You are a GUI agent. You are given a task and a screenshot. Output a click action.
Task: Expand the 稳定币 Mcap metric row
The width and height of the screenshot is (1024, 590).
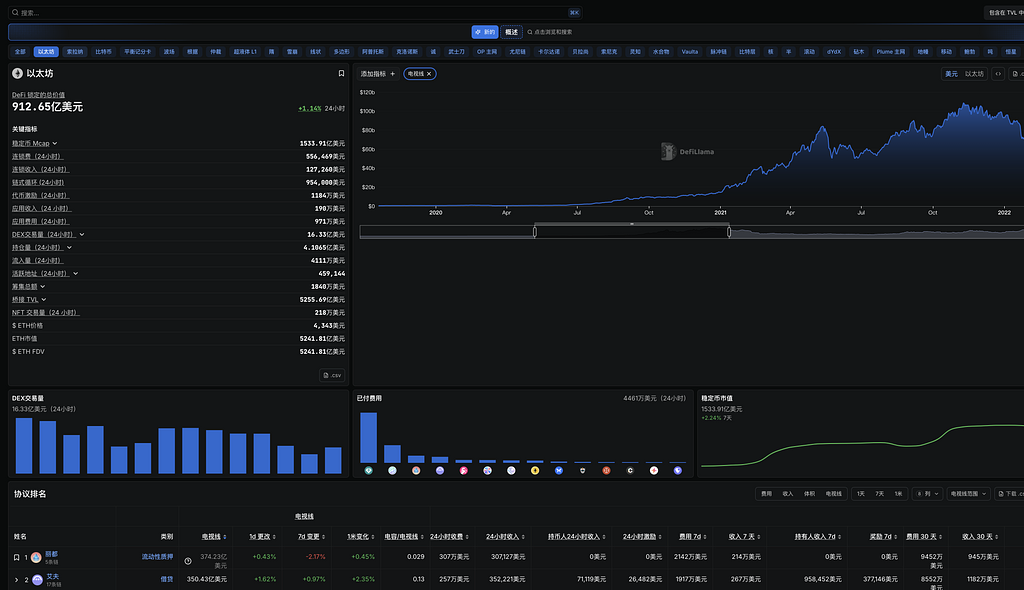55,143
